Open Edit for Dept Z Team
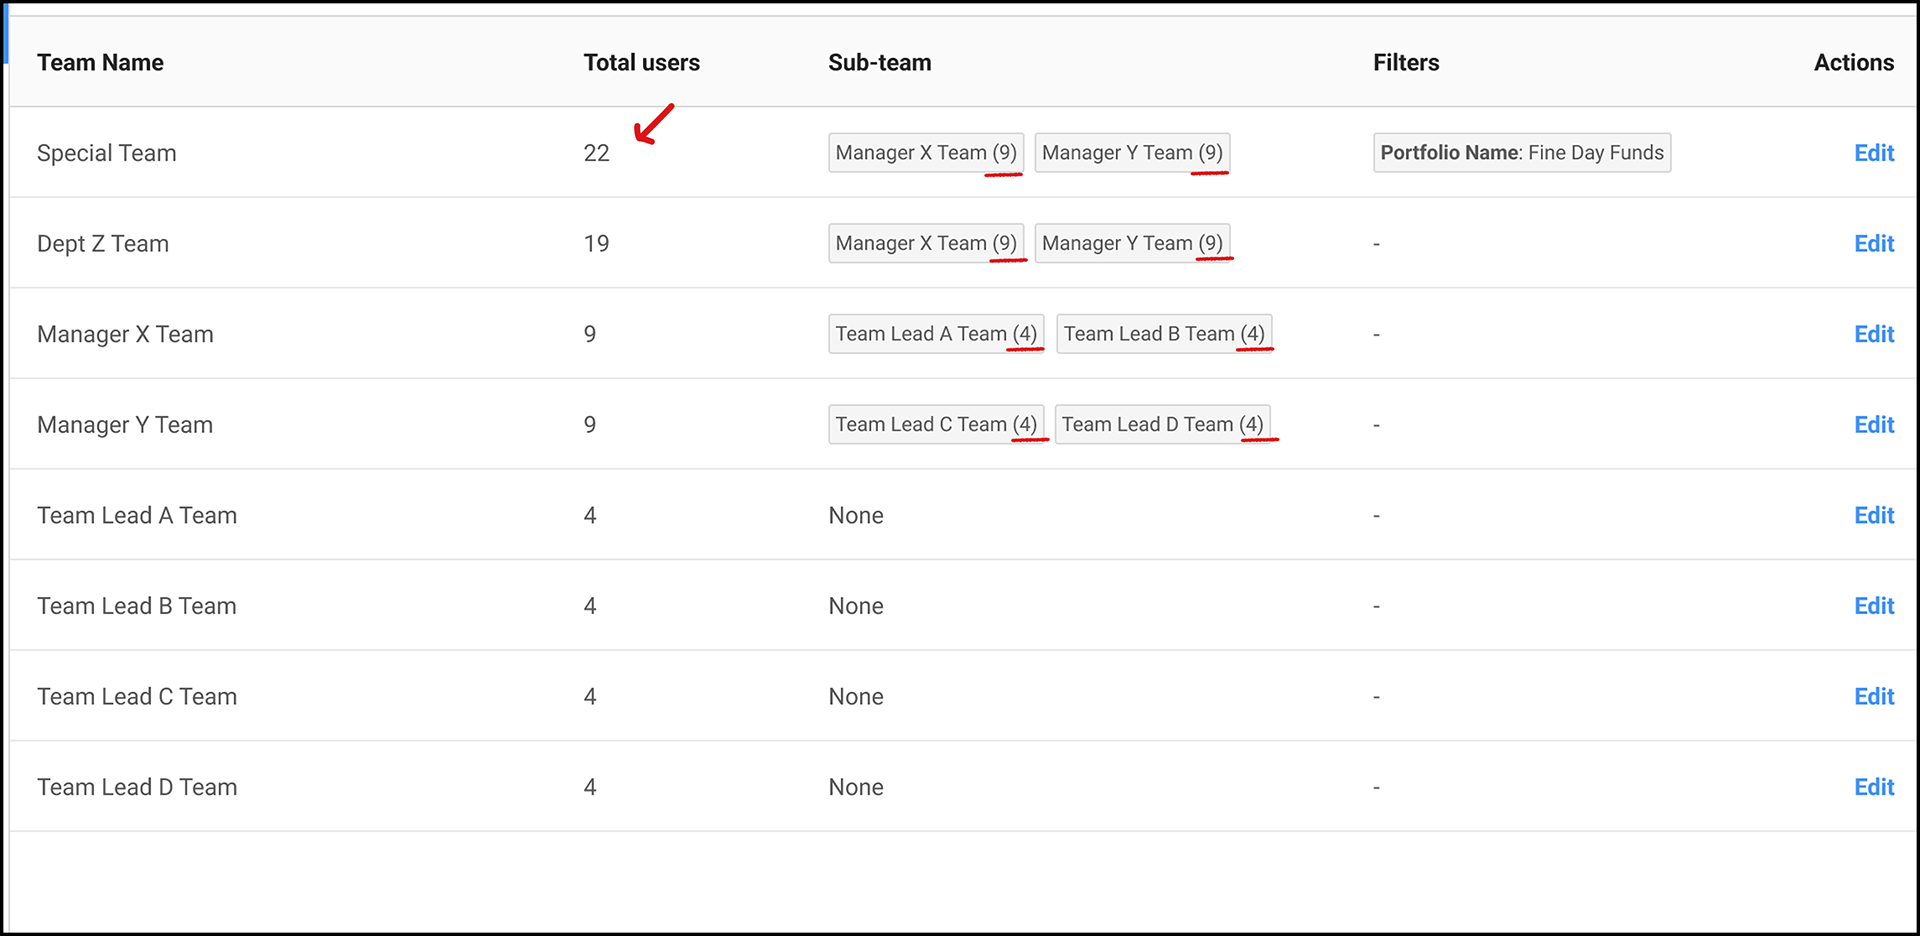The width and height of the screenshot is (1920, 936). click(x=1873, y=244)
